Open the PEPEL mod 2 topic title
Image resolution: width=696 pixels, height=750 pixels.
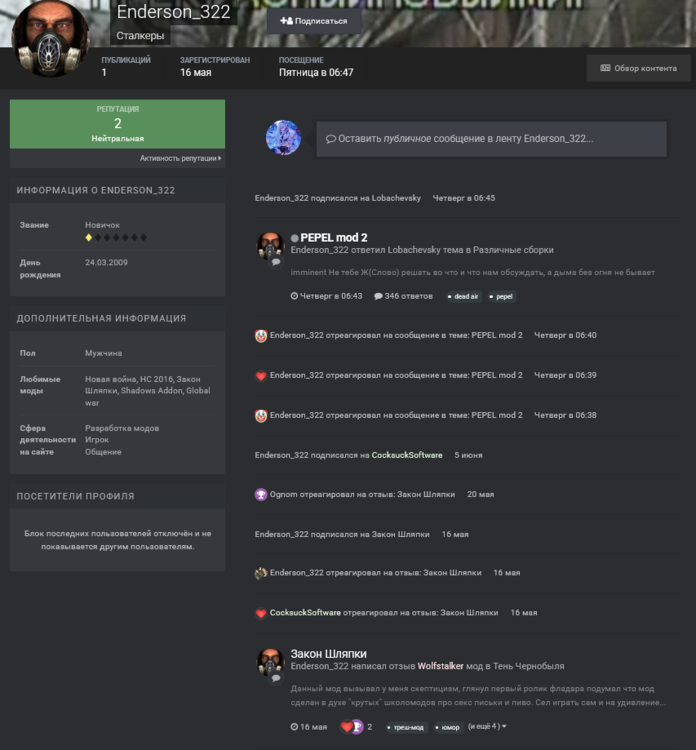[334, 238]
